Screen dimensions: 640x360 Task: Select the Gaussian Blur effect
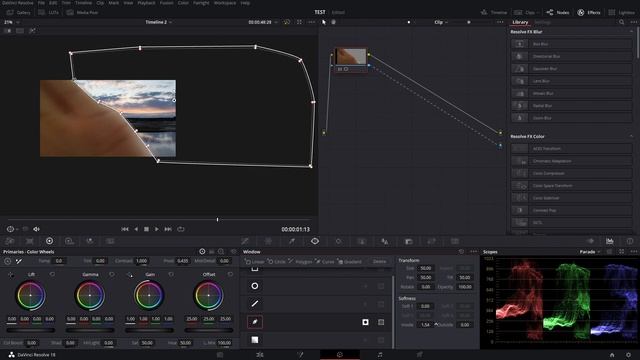point(571,69)
